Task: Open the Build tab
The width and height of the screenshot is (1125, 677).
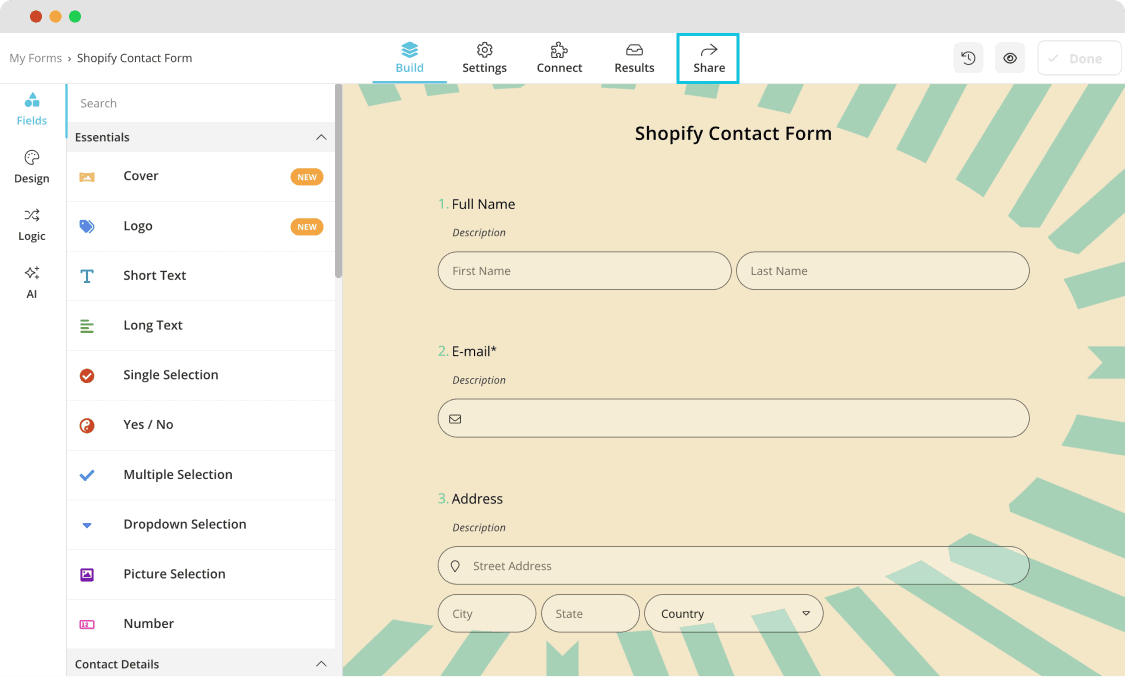Action: 410,58
